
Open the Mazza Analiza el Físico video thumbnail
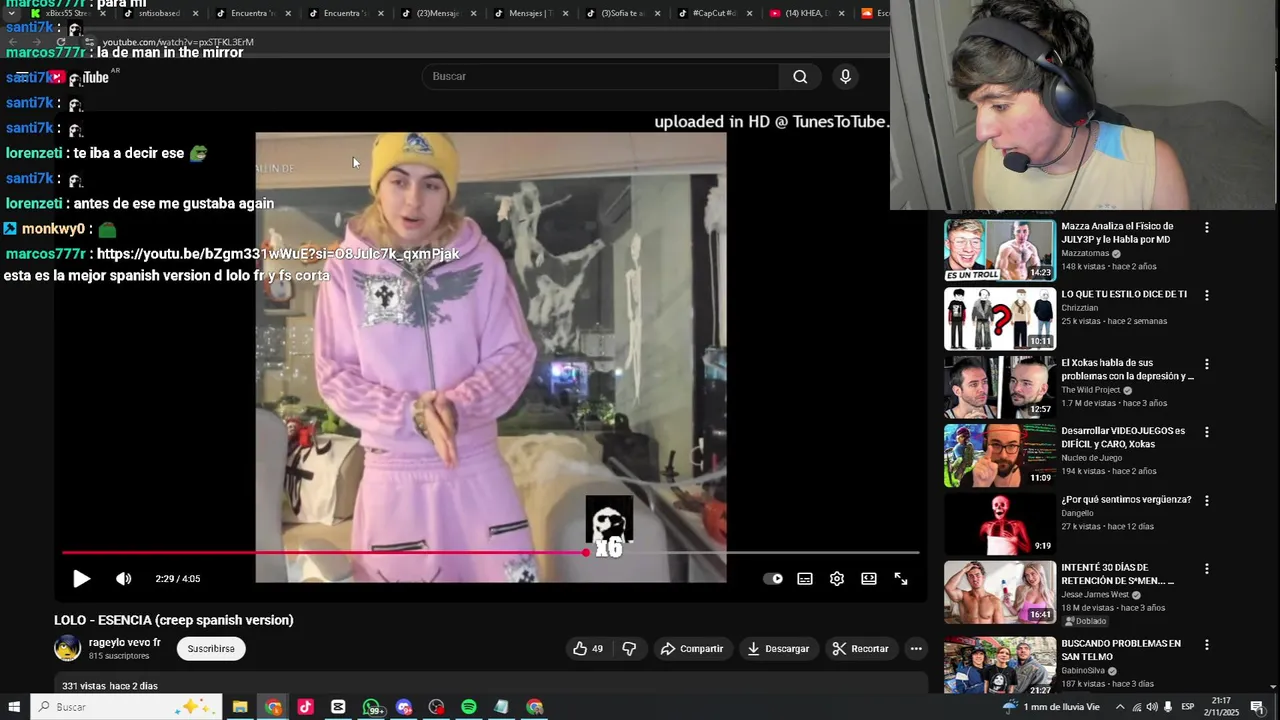[1000, 250]
